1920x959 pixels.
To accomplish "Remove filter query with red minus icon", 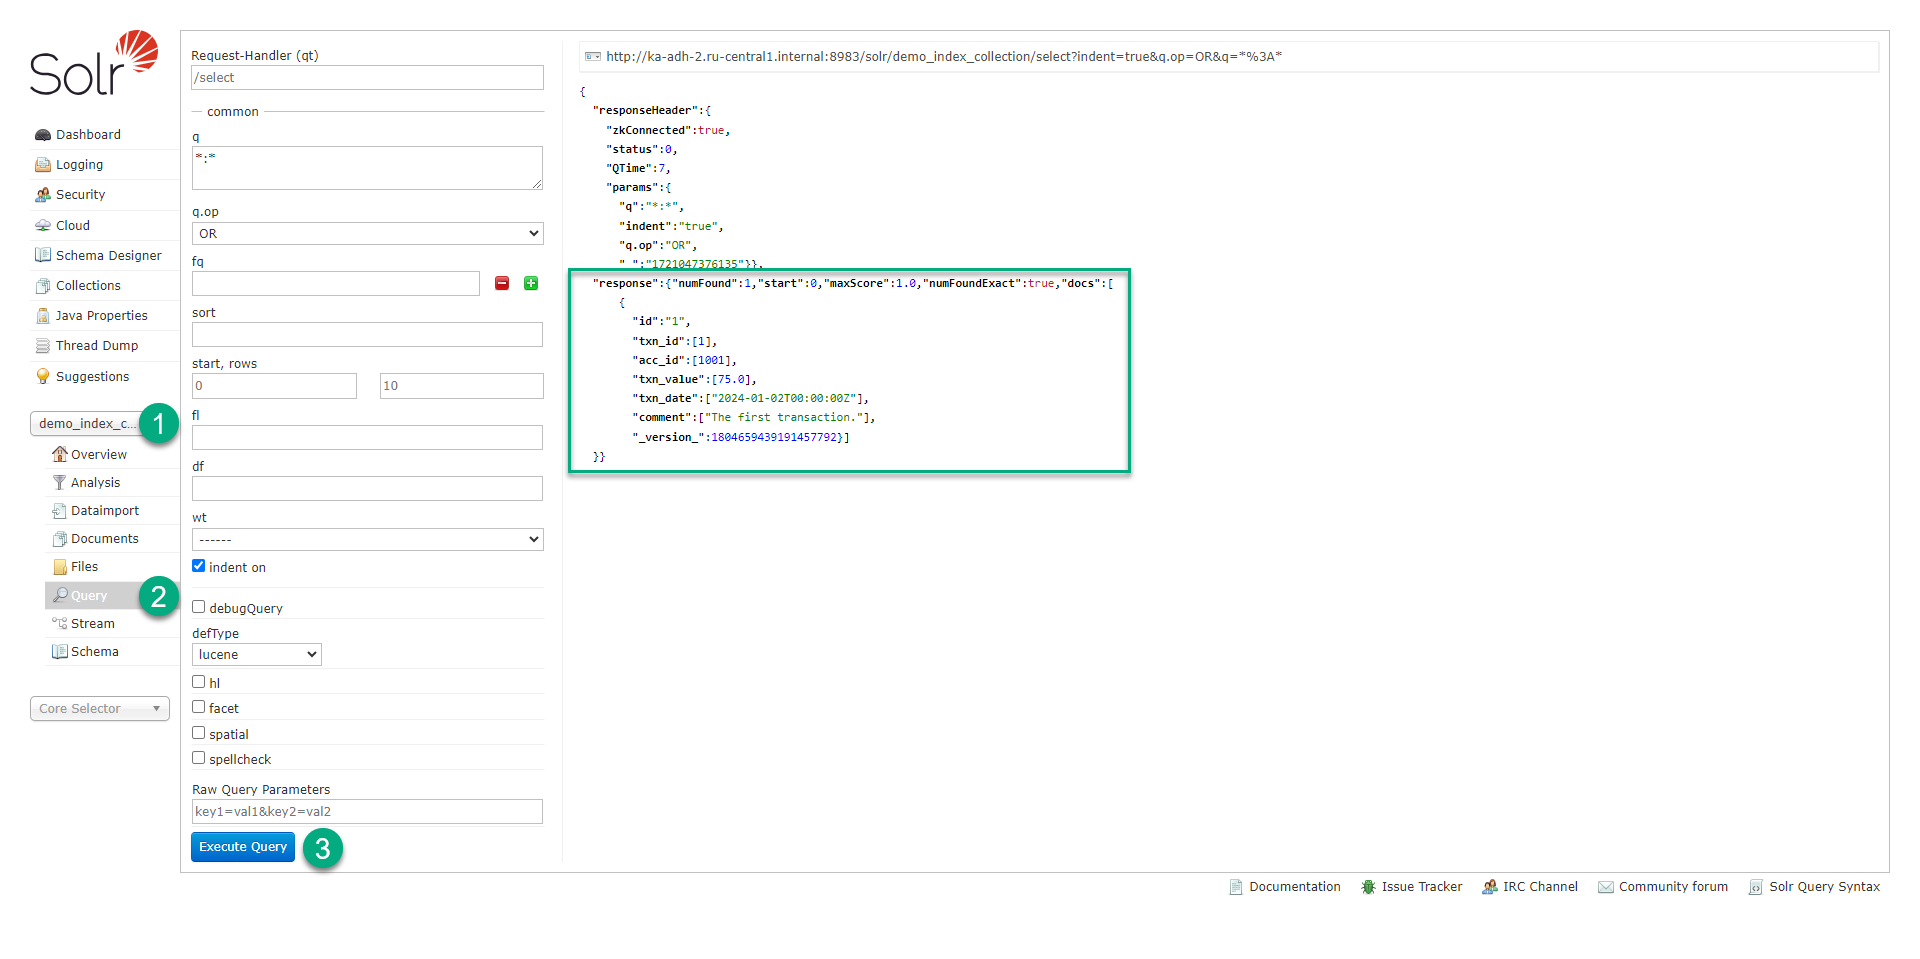I will [x=502, y=284].
